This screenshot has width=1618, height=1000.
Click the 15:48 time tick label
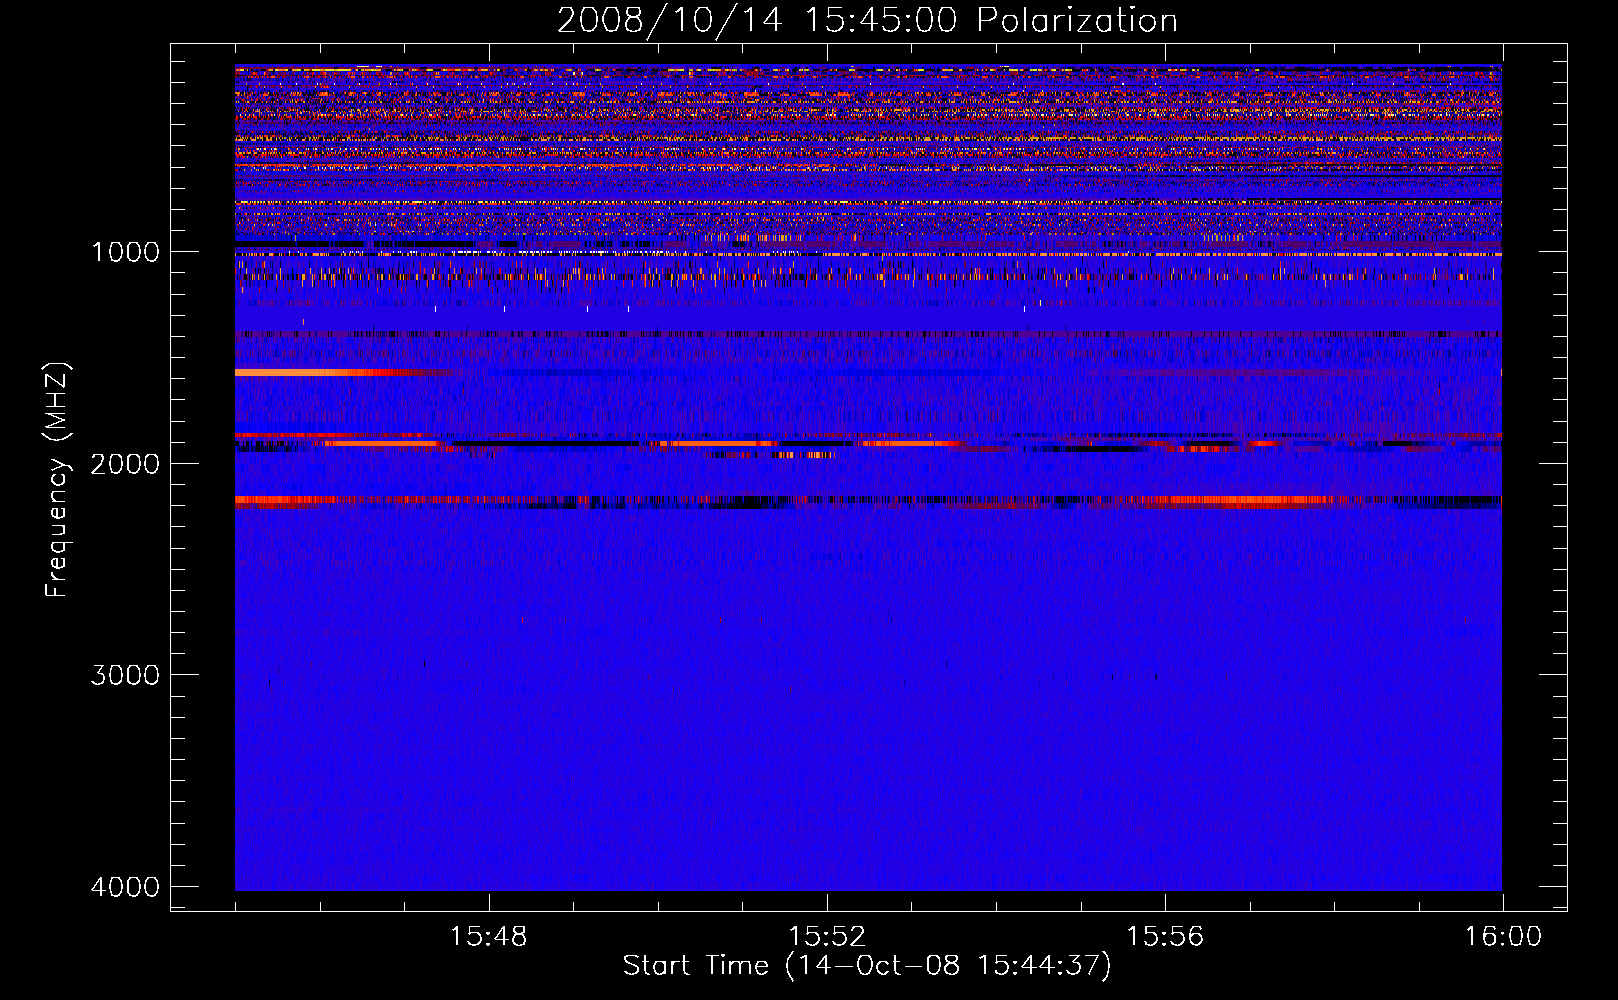[488, 936]
